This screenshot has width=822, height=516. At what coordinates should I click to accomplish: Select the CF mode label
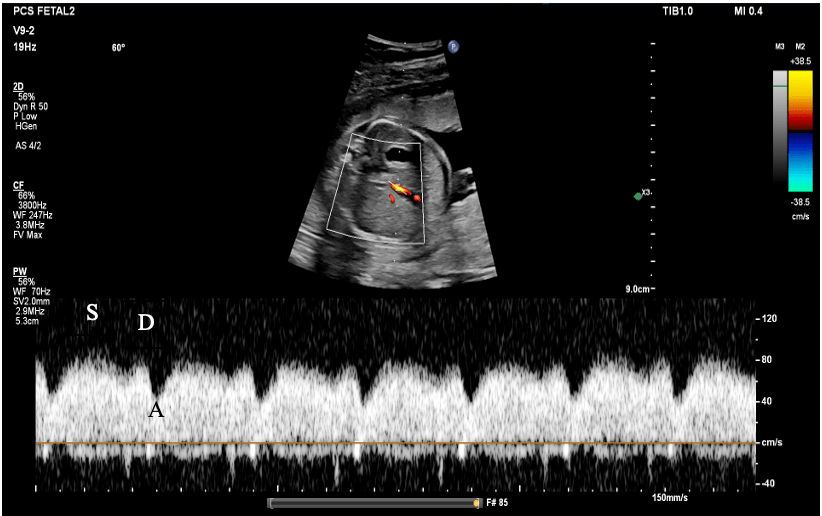[18, 185]
